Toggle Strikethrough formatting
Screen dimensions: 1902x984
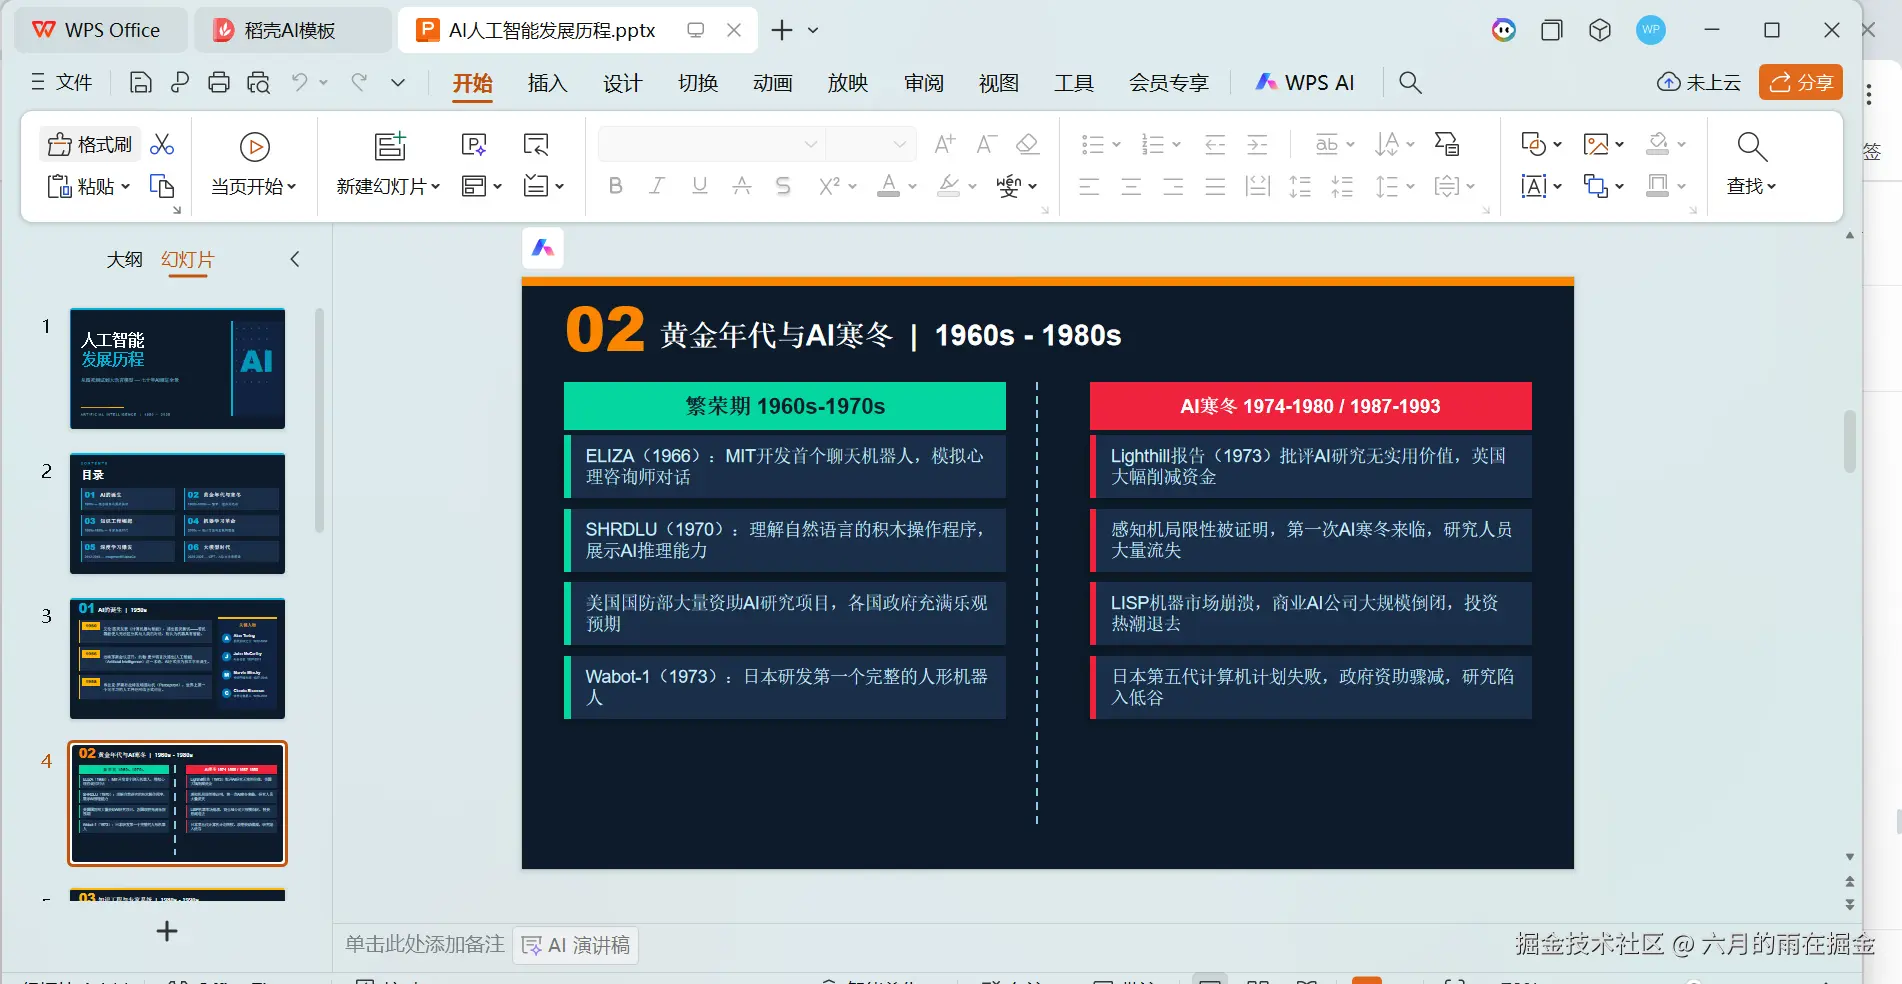click(x=742, y=186)
